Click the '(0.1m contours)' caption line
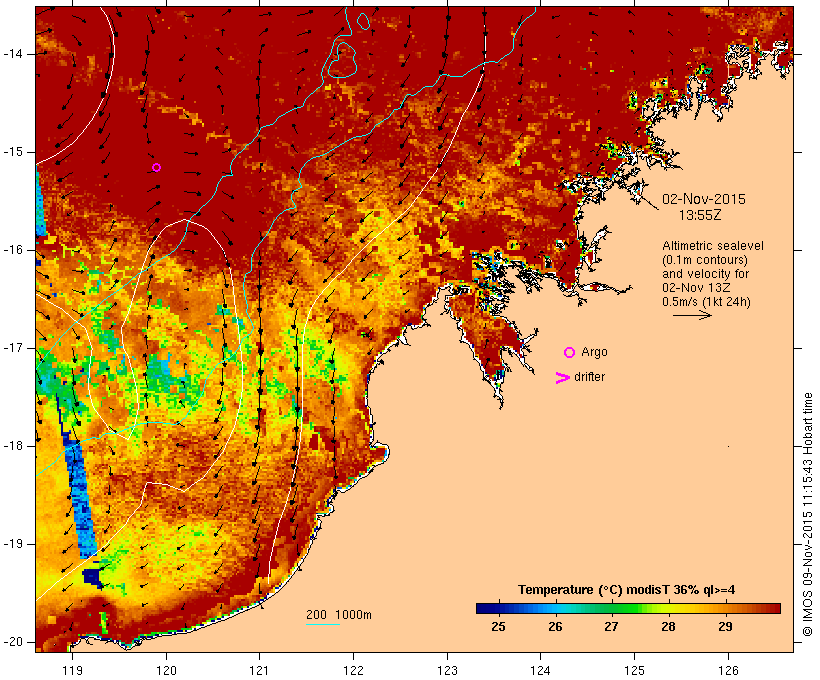 point(705,260)
